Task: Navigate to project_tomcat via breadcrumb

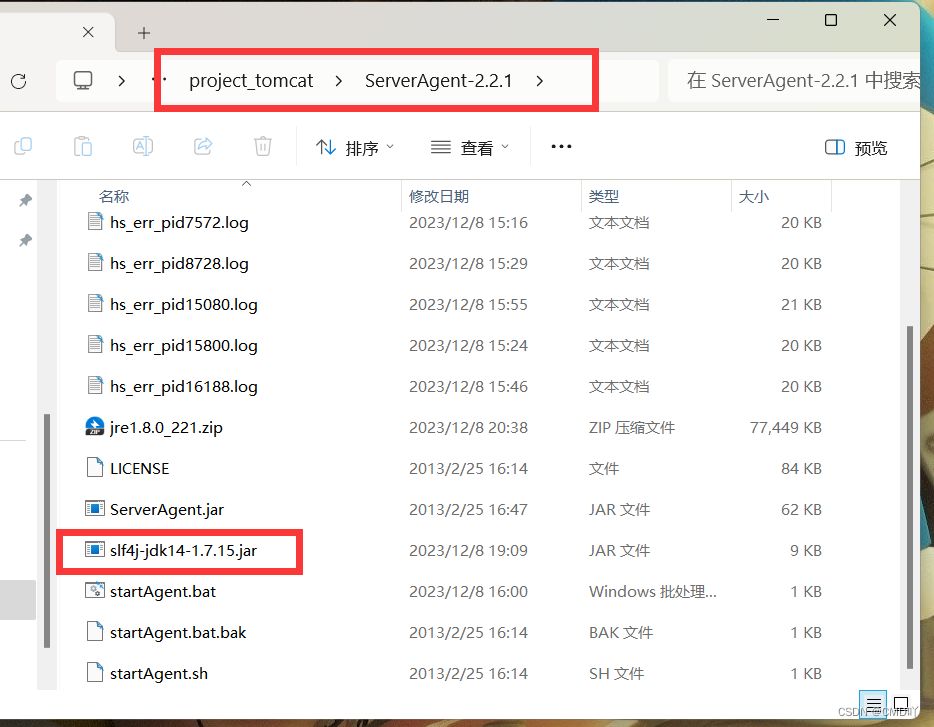Action: point(253,81)
